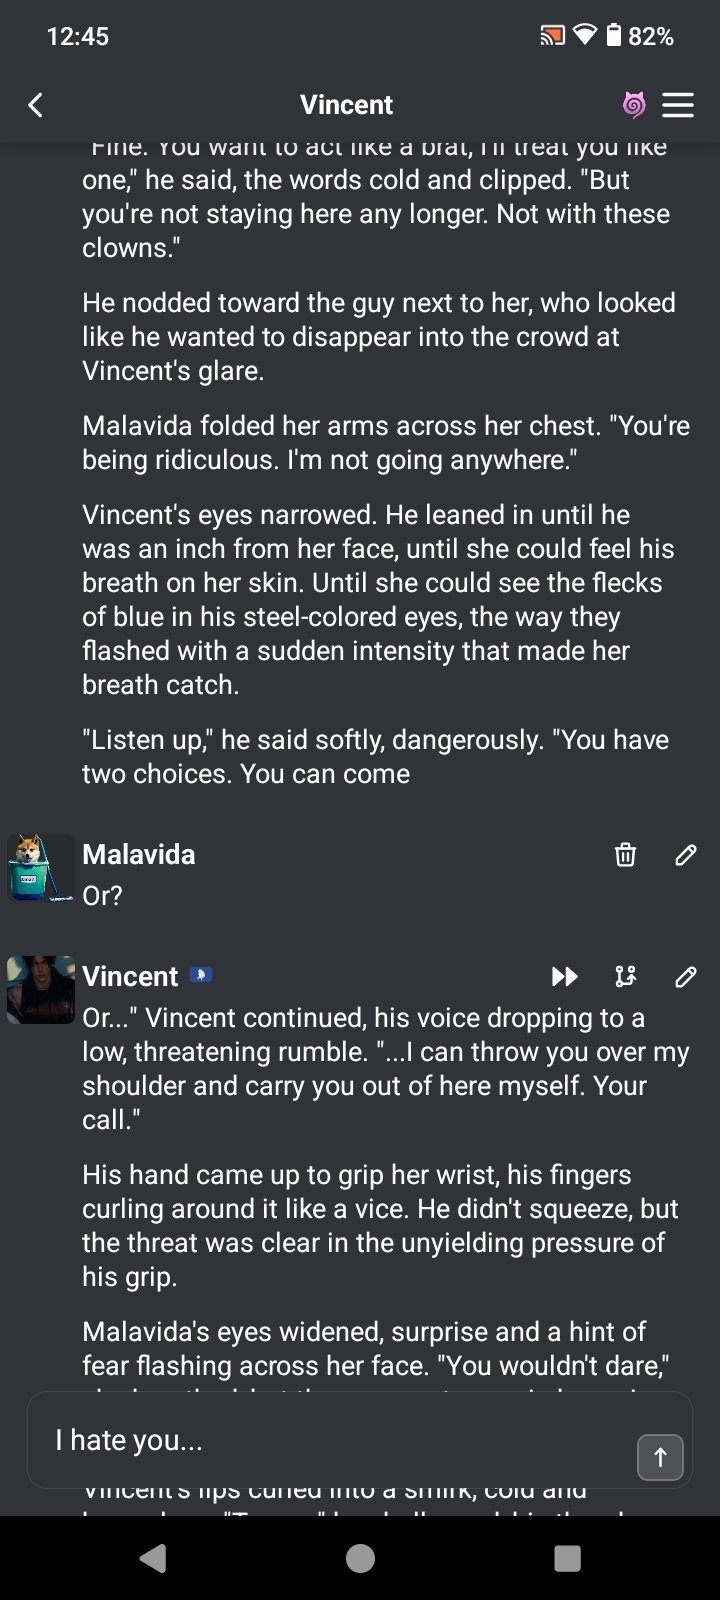Screen dimensions: 720x1600
Task: Tap the purple spiral icon in header
Action: (634, 105)
